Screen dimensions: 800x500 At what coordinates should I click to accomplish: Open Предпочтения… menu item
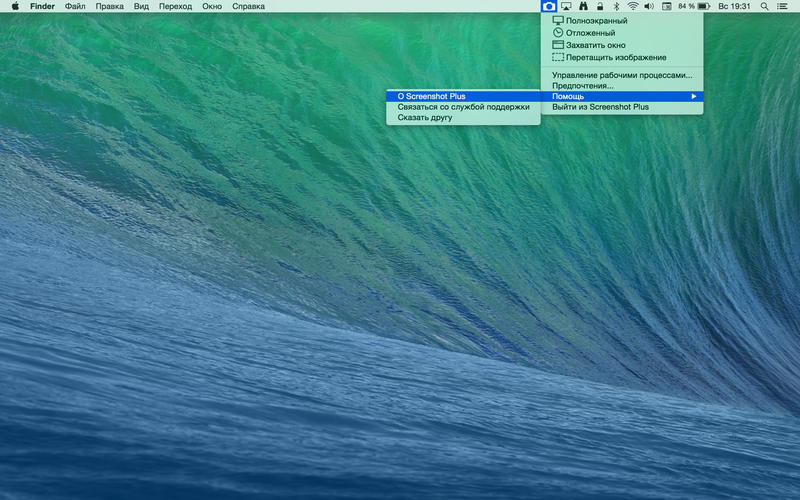click(x=622, y=86)
